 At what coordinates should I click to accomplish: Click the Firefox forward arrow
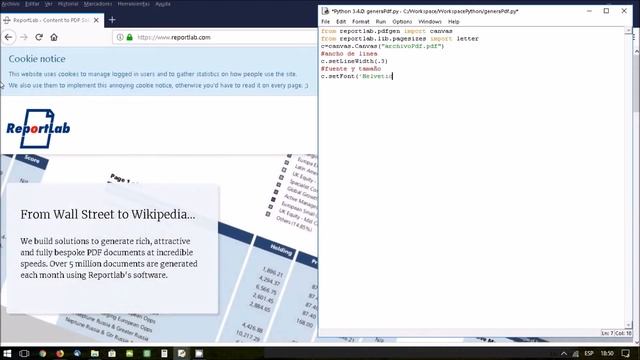pyautogui.click(x=24, y=37)
